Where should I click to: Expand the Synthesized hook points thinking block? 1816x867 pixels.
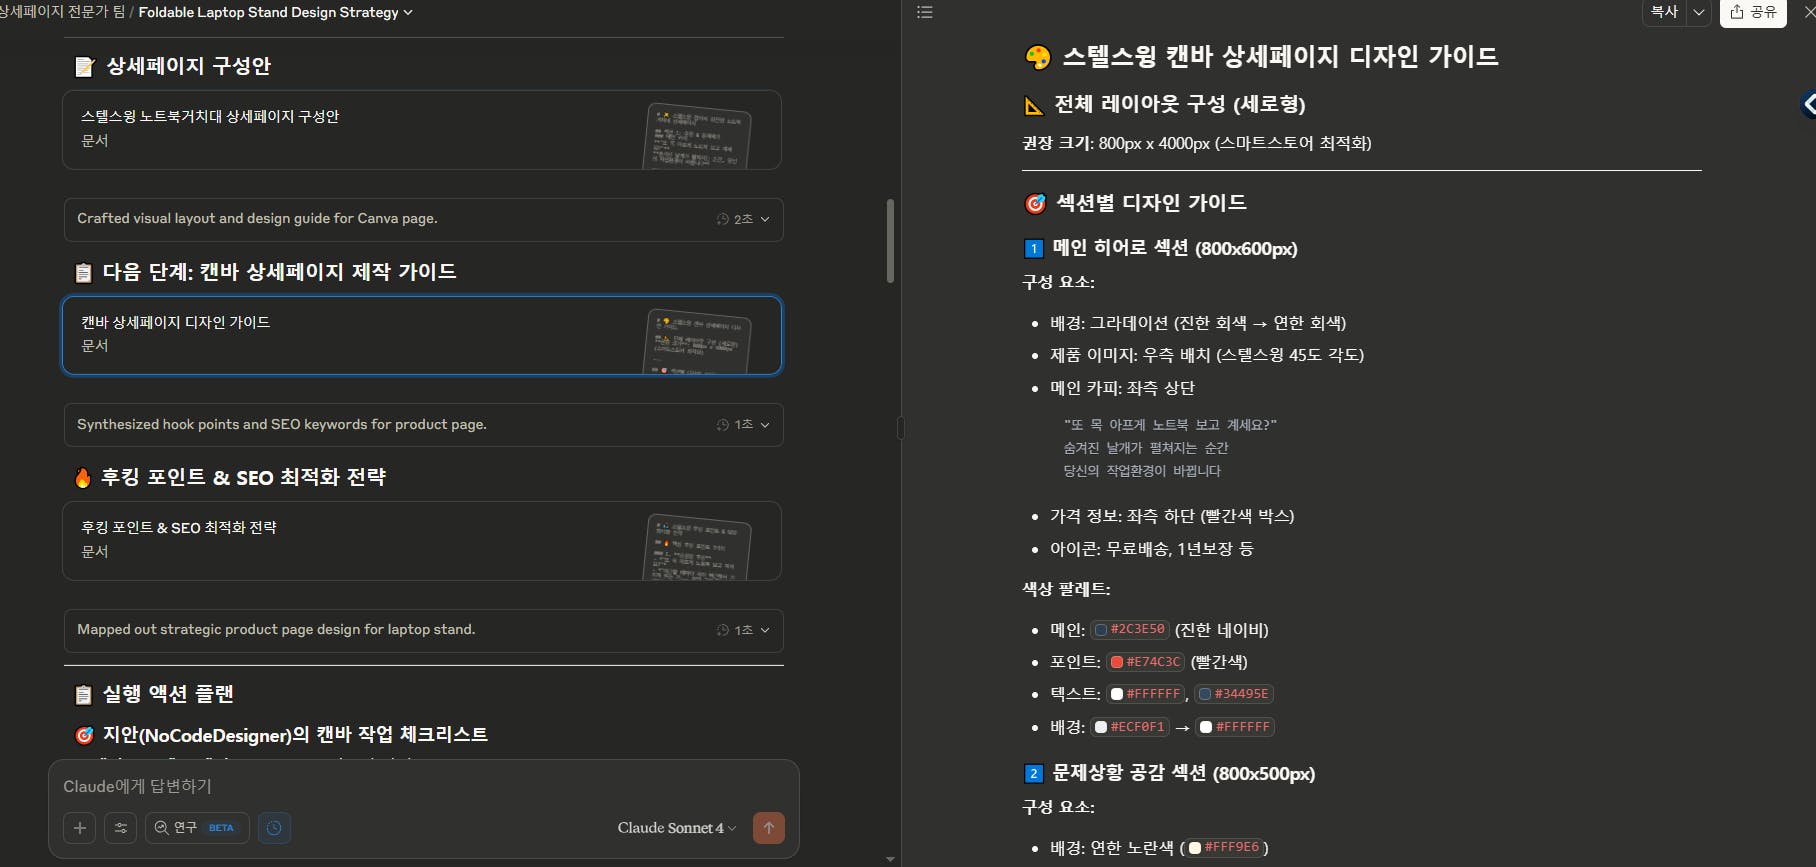(x=423, y=425)
